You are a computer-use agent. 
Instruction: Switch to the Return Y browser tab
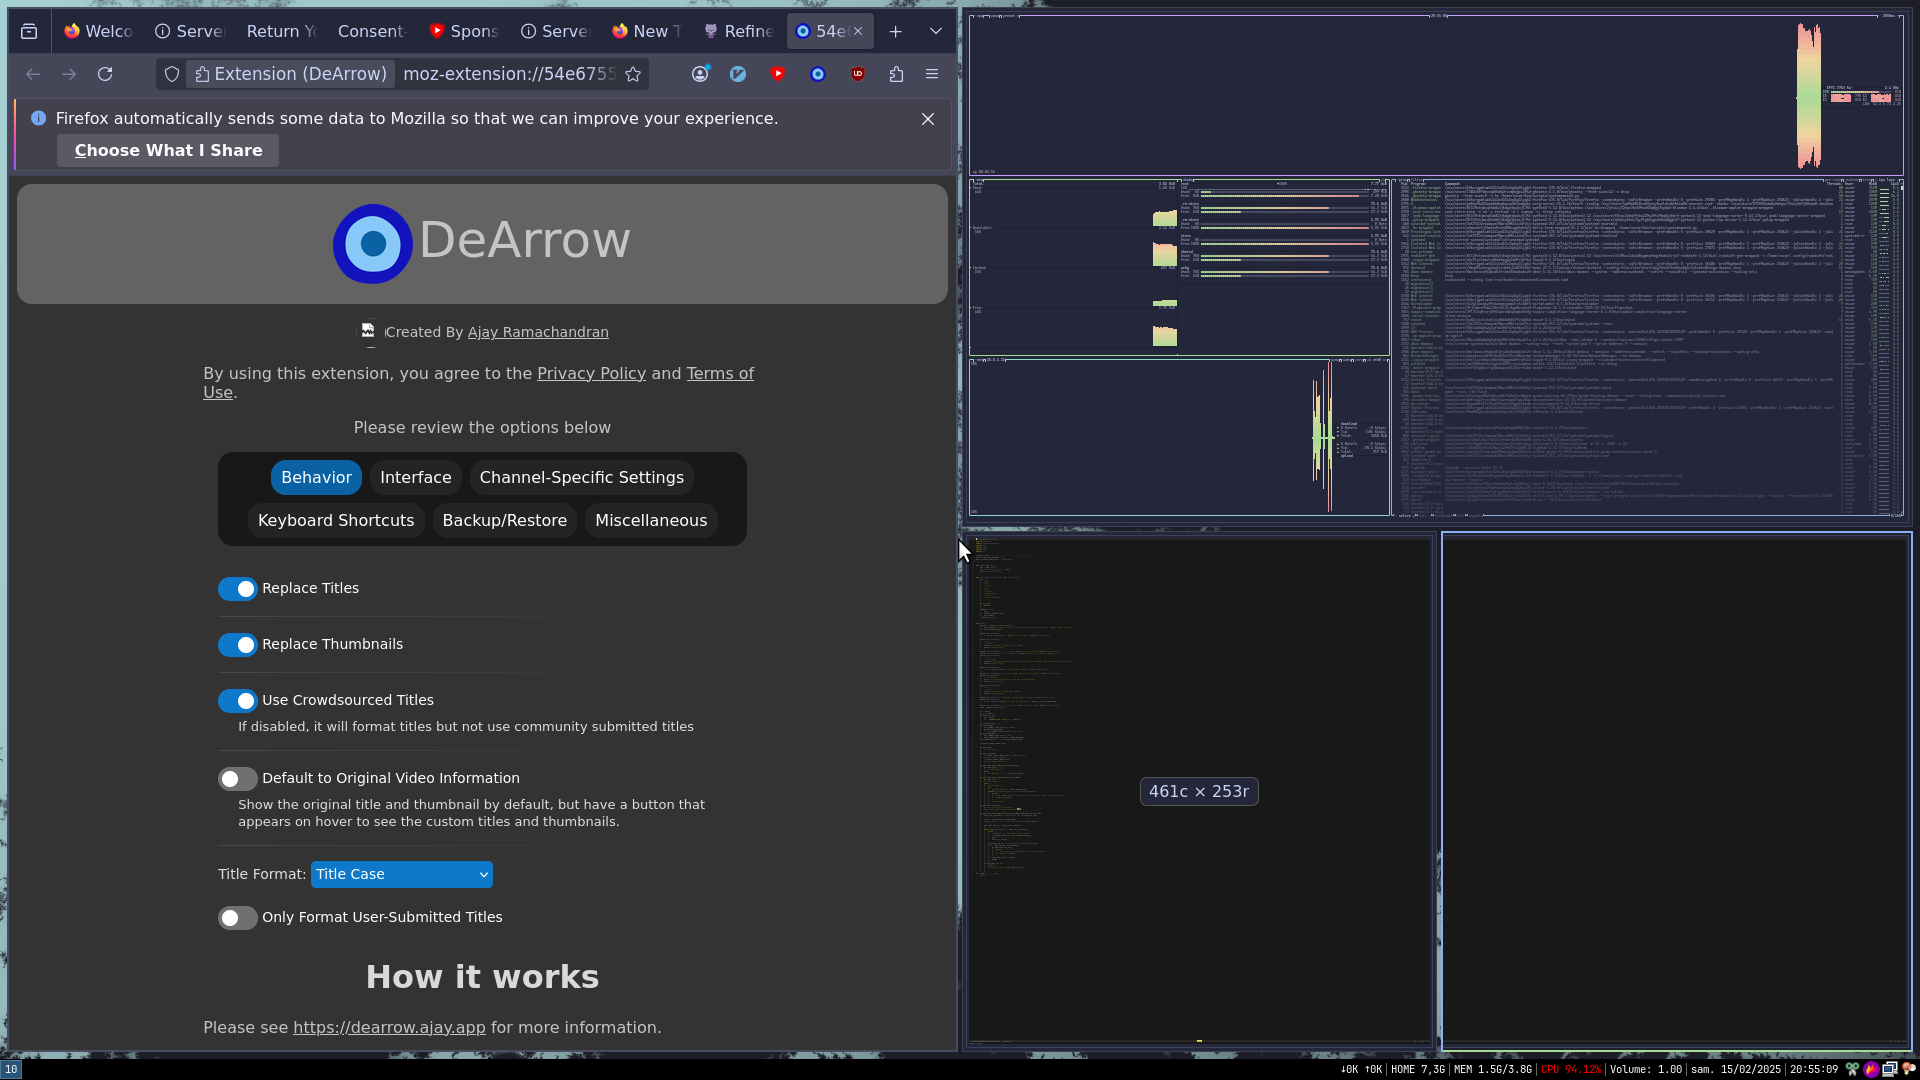pos(282,31)
